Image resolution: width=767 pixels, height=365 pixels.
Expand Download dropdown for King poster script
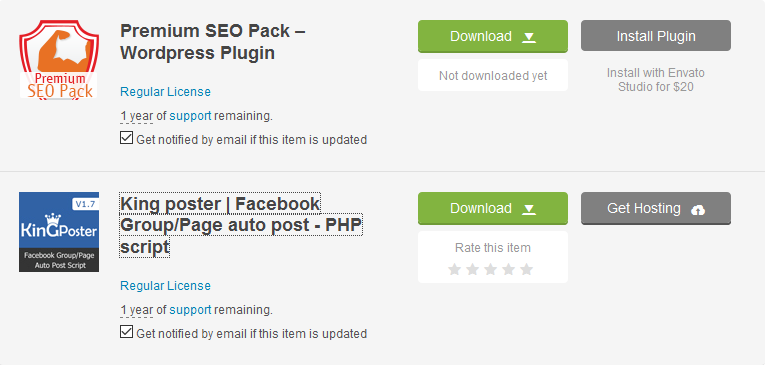pyautogui.click(x=493, y=208)
